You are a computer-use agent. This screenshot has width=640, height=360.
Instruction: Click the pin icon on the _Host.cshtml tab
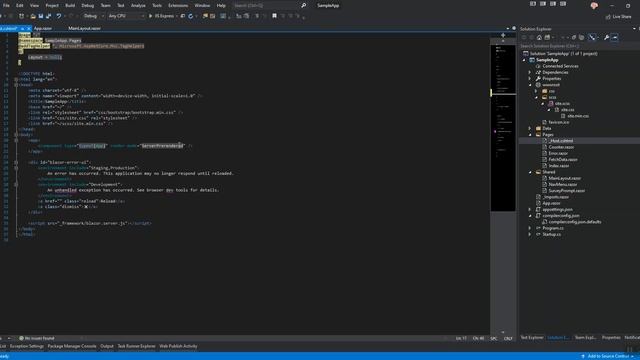point(22,29)
